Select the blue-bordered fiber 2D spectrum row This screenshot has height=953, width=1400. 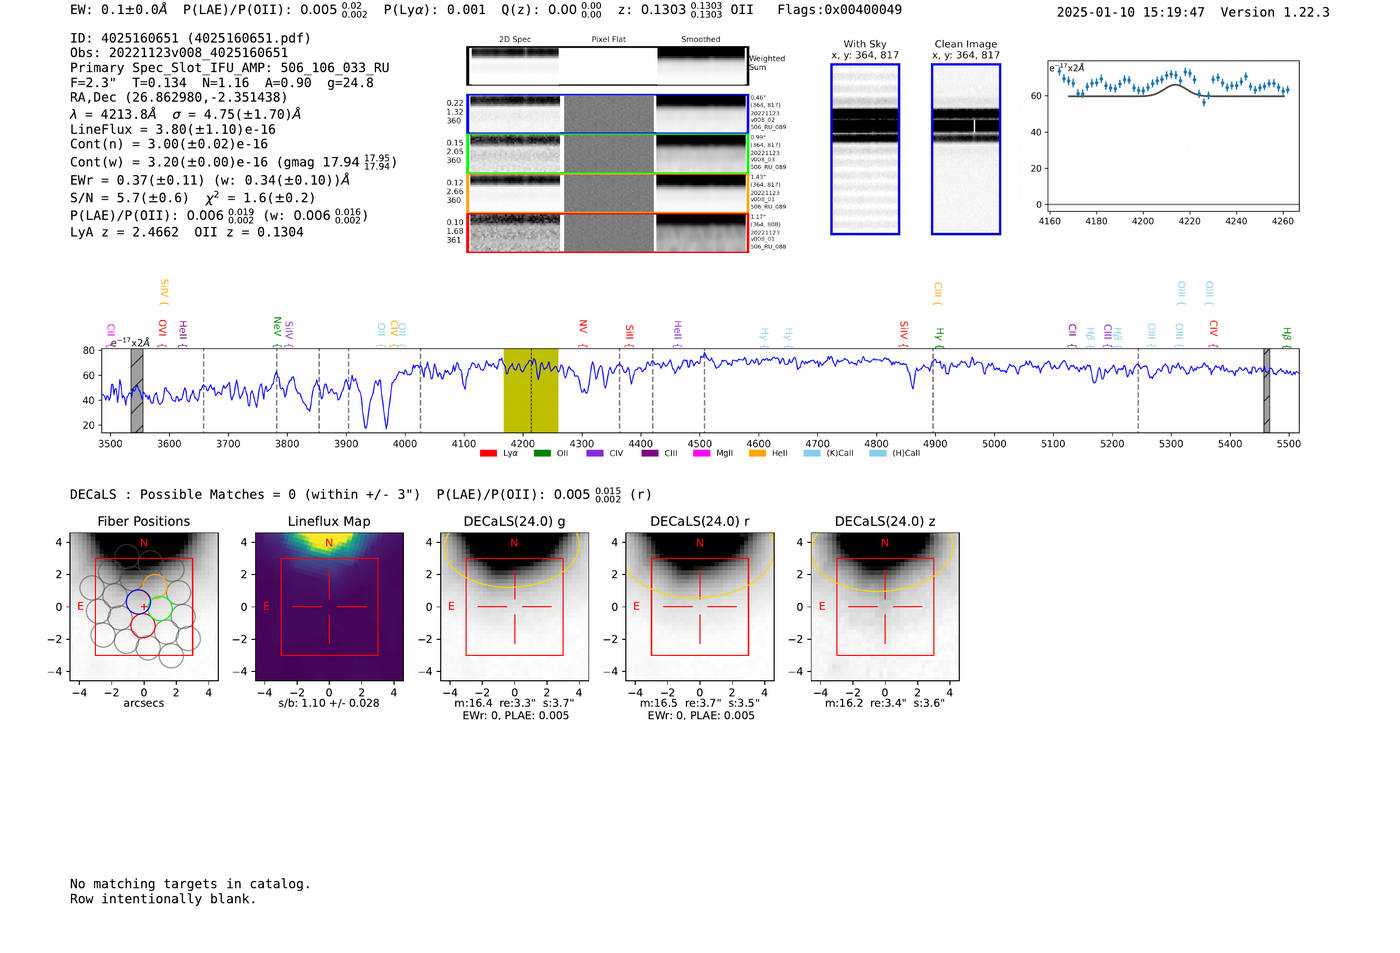point(607,114)
